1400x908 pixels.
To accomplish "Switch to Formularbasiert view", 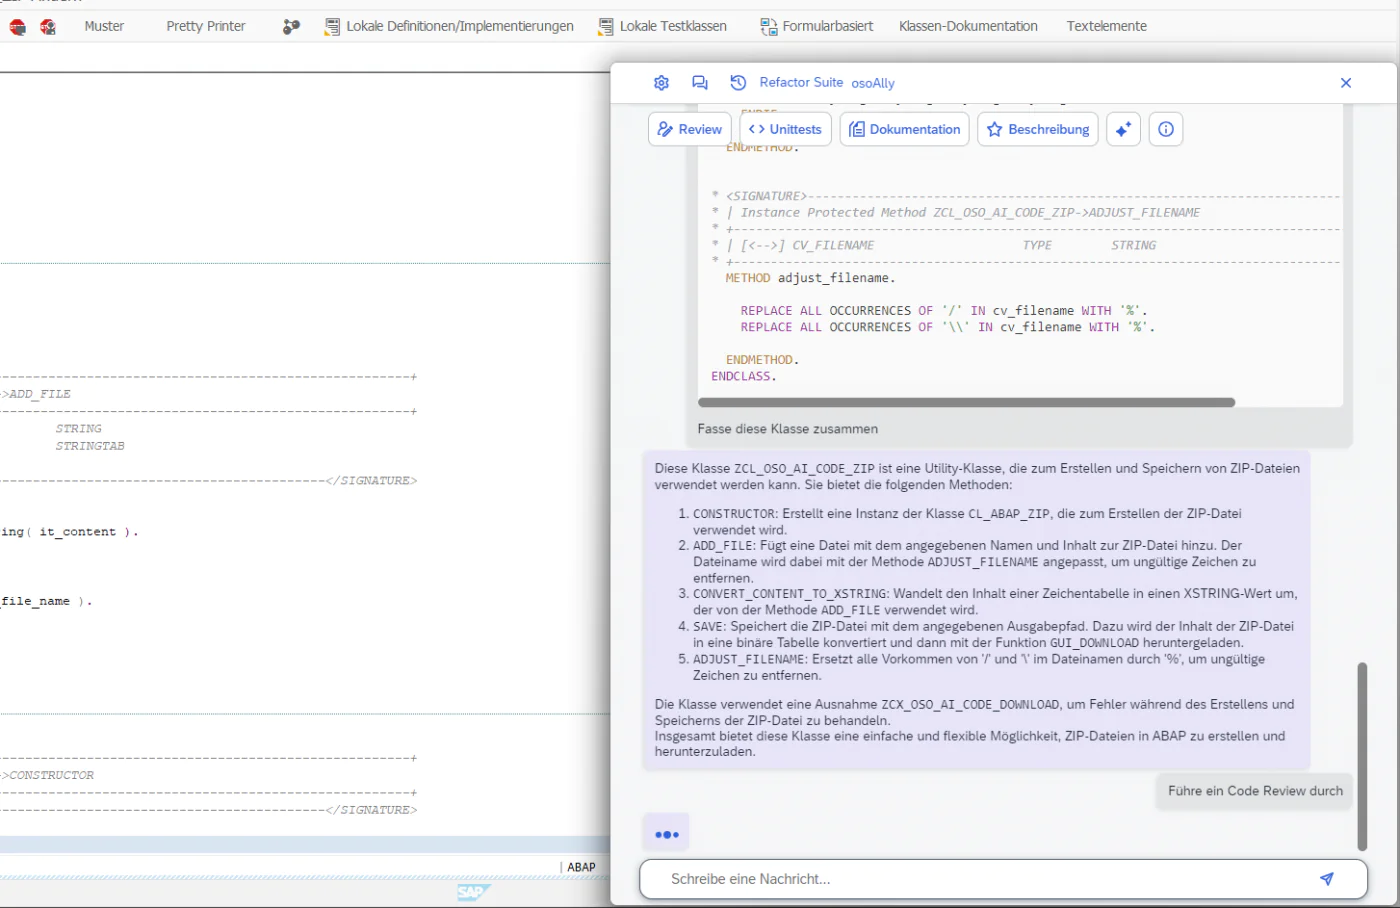I will [x=817, y=26].
